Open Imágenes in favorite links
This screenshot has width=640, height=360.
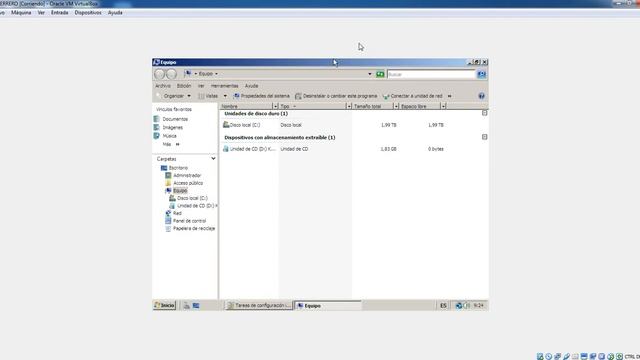pyautogui.click(x=172, y=127)
